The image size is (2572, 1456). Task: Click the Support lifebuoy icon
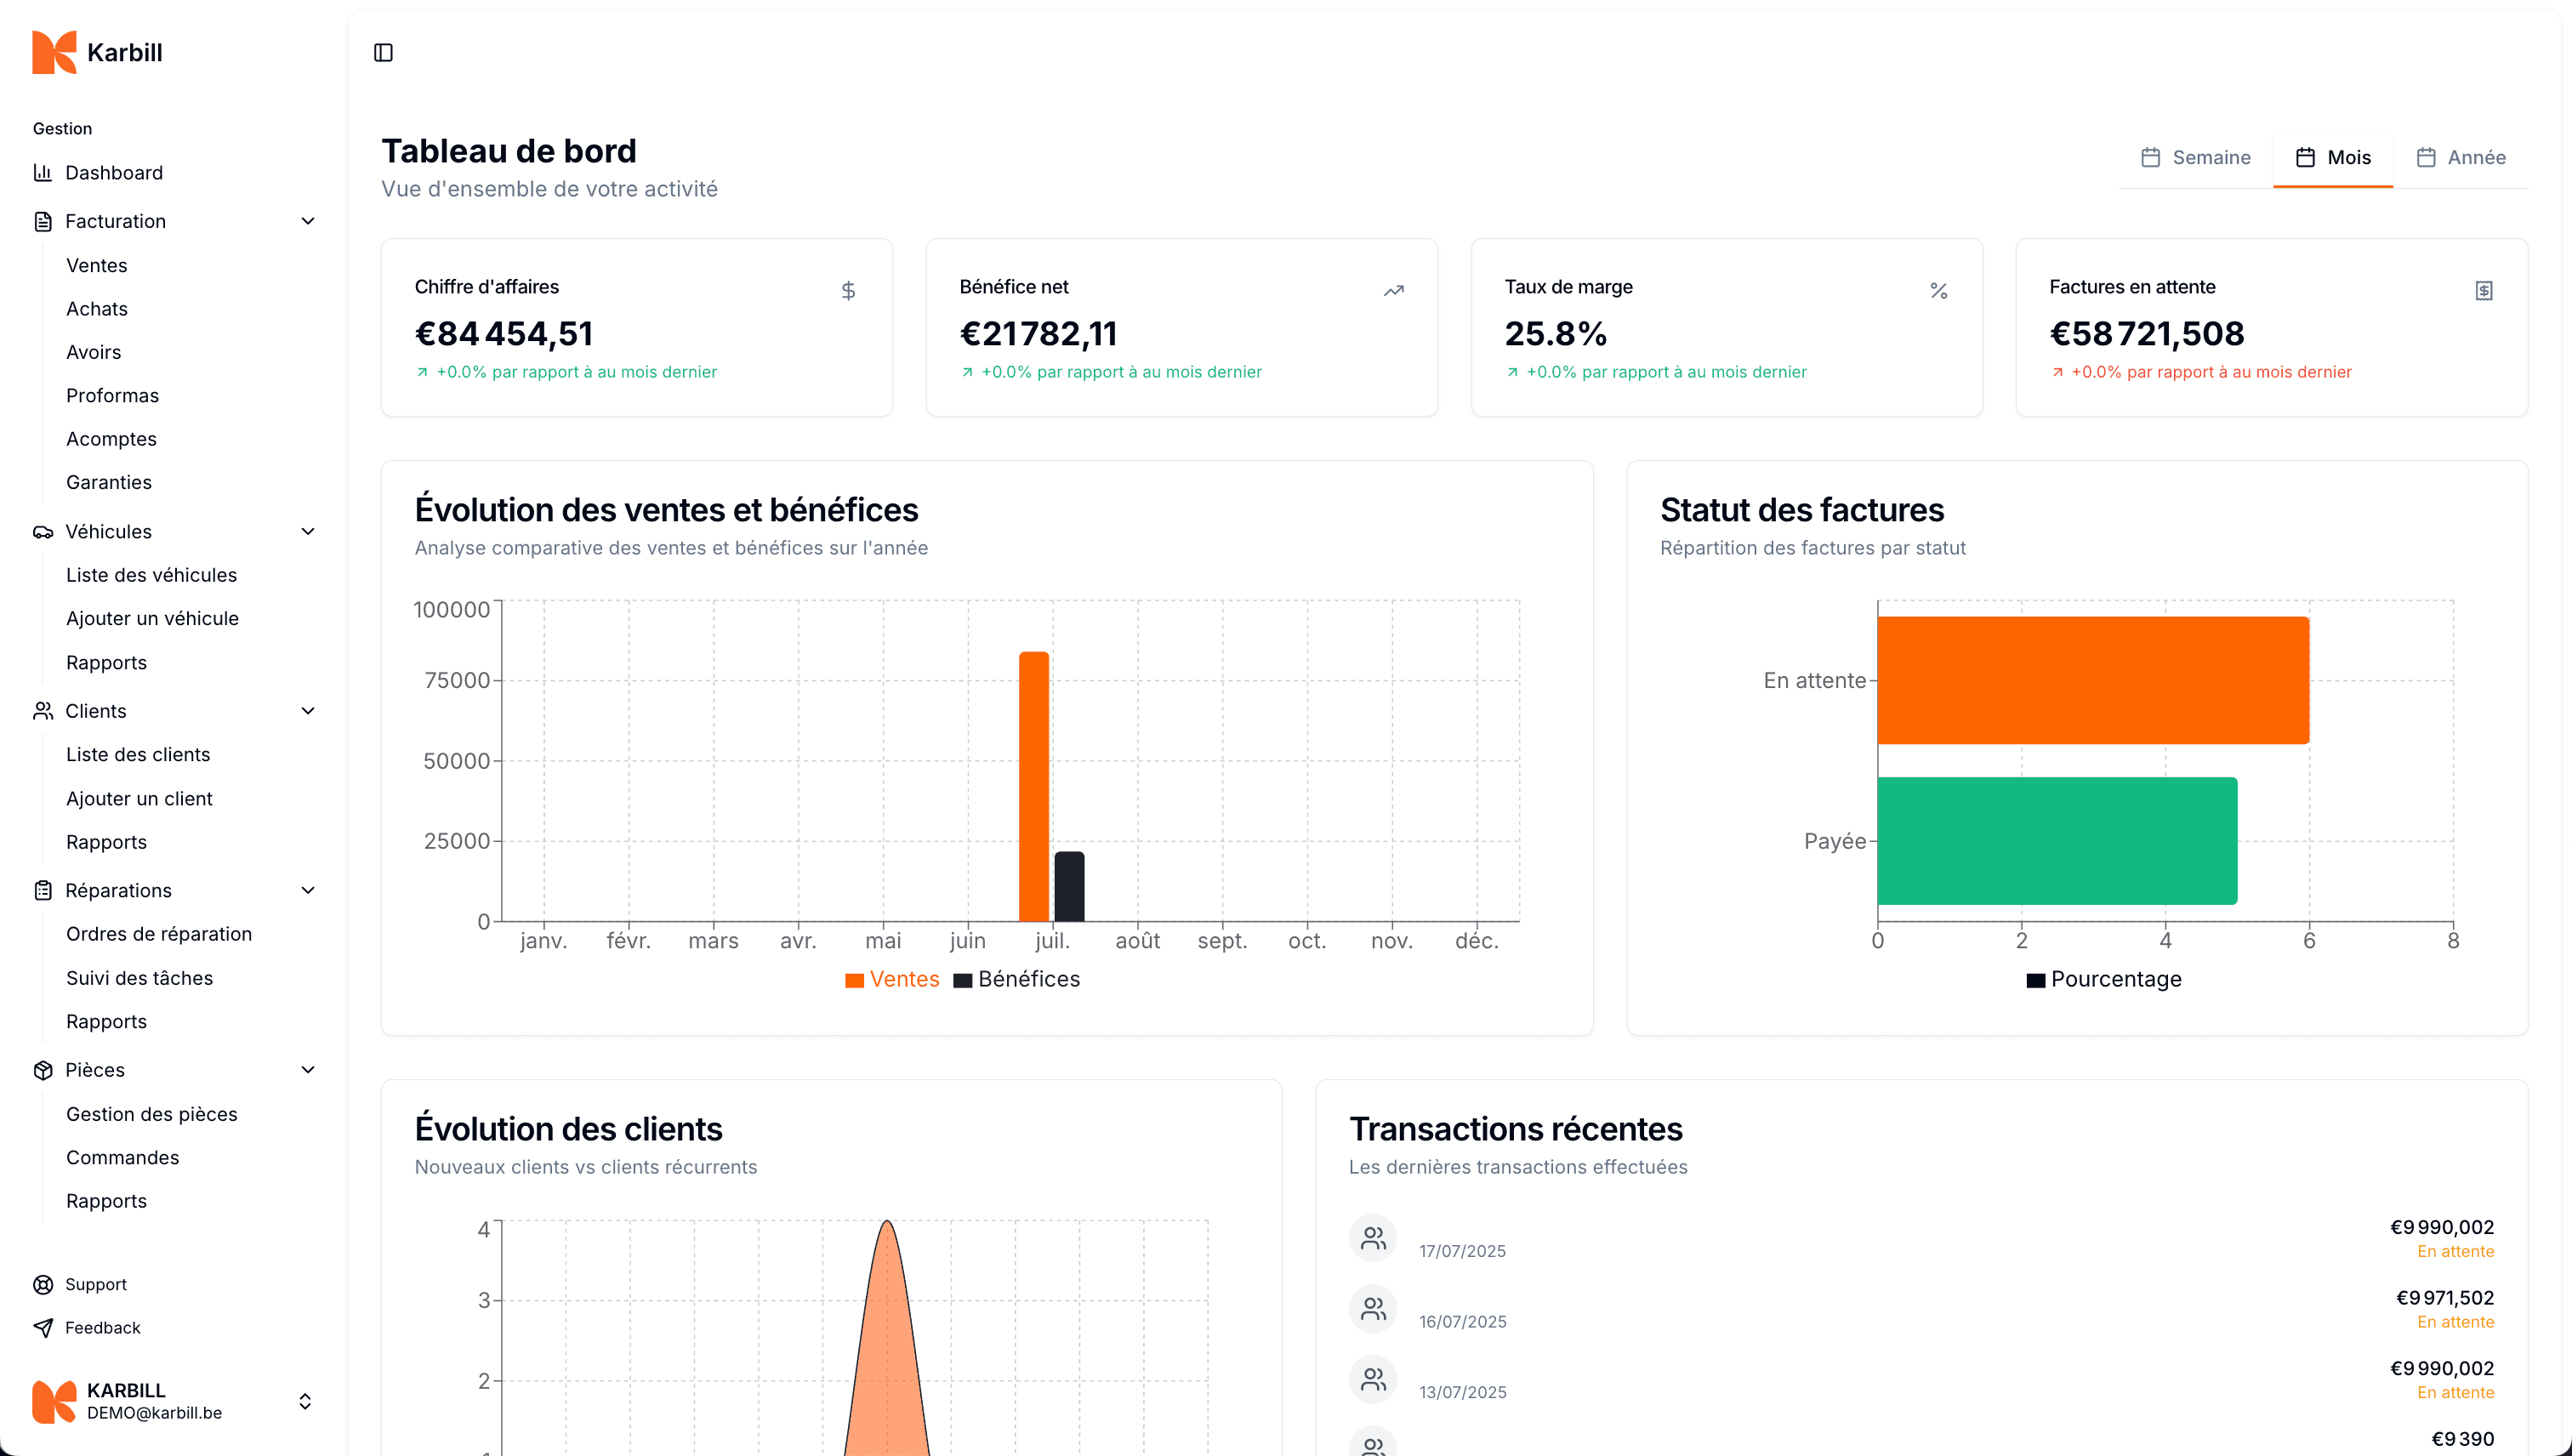coord(43,1284)
